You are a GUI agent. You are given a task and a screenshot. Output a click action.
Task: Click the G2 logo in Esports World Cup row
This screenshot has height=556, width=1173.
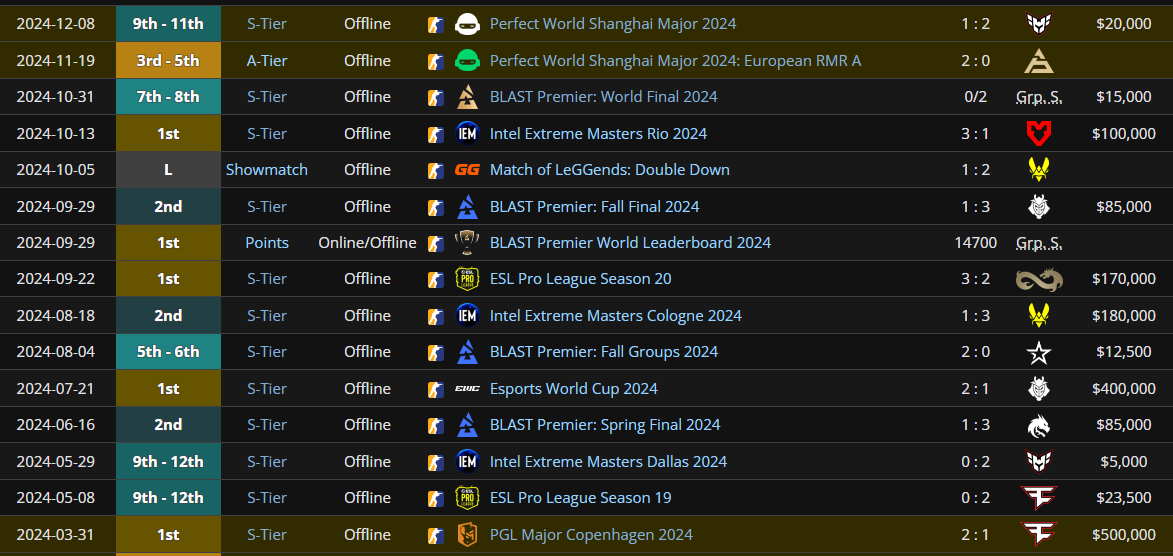(1039, 388)
